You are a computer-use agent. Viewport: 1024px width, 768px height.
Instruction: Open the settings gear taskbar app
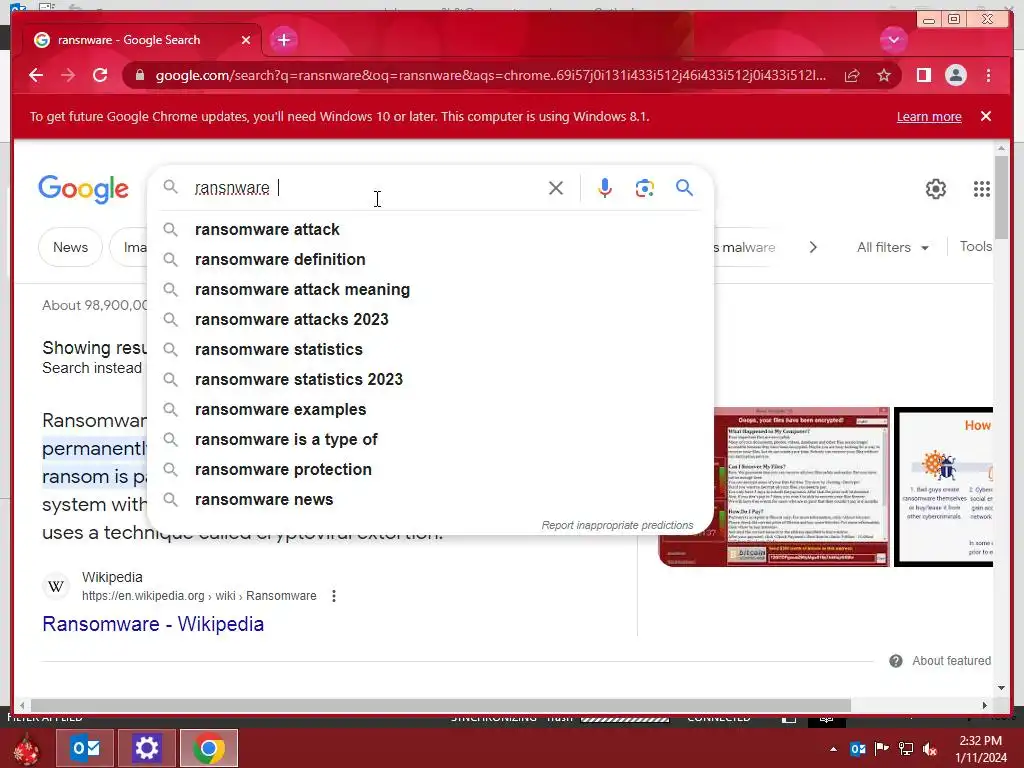tap(146, 748)
